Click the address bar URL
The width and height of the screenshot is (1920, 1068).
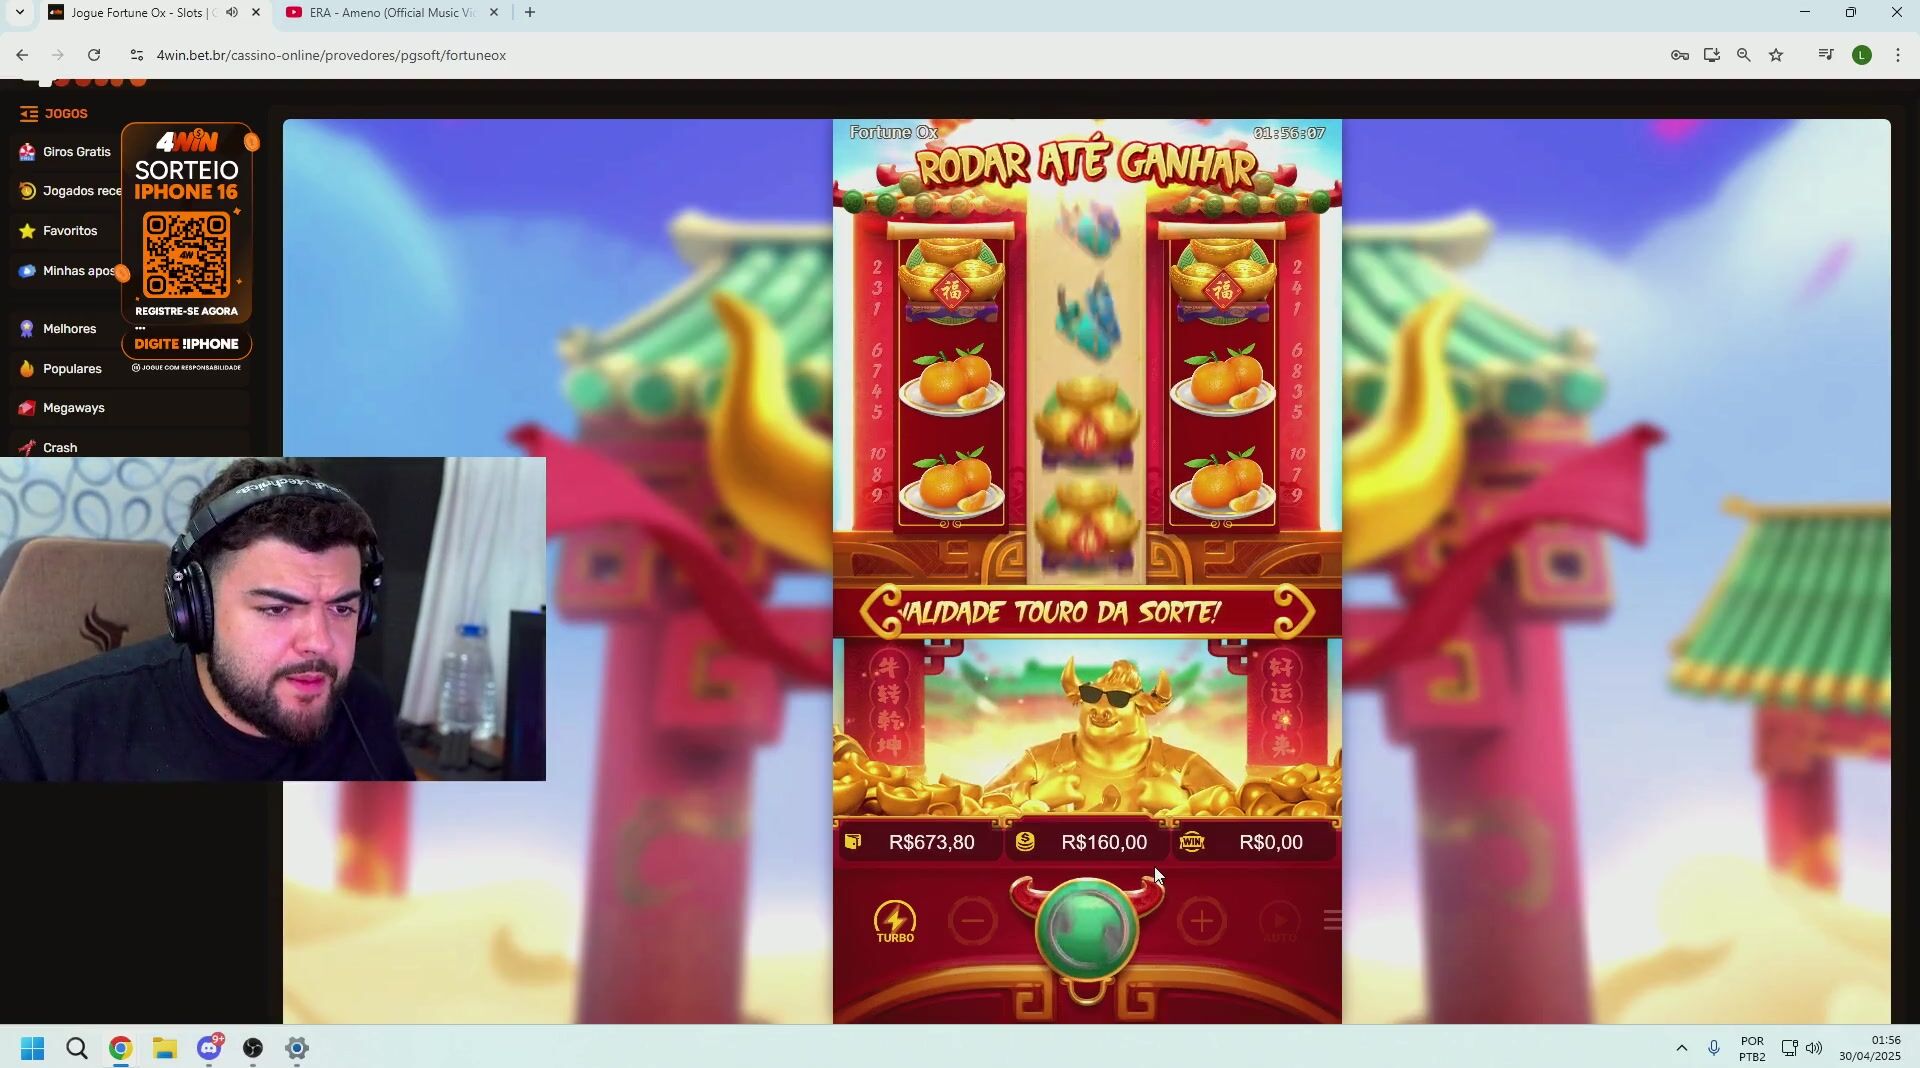point(331,56)
